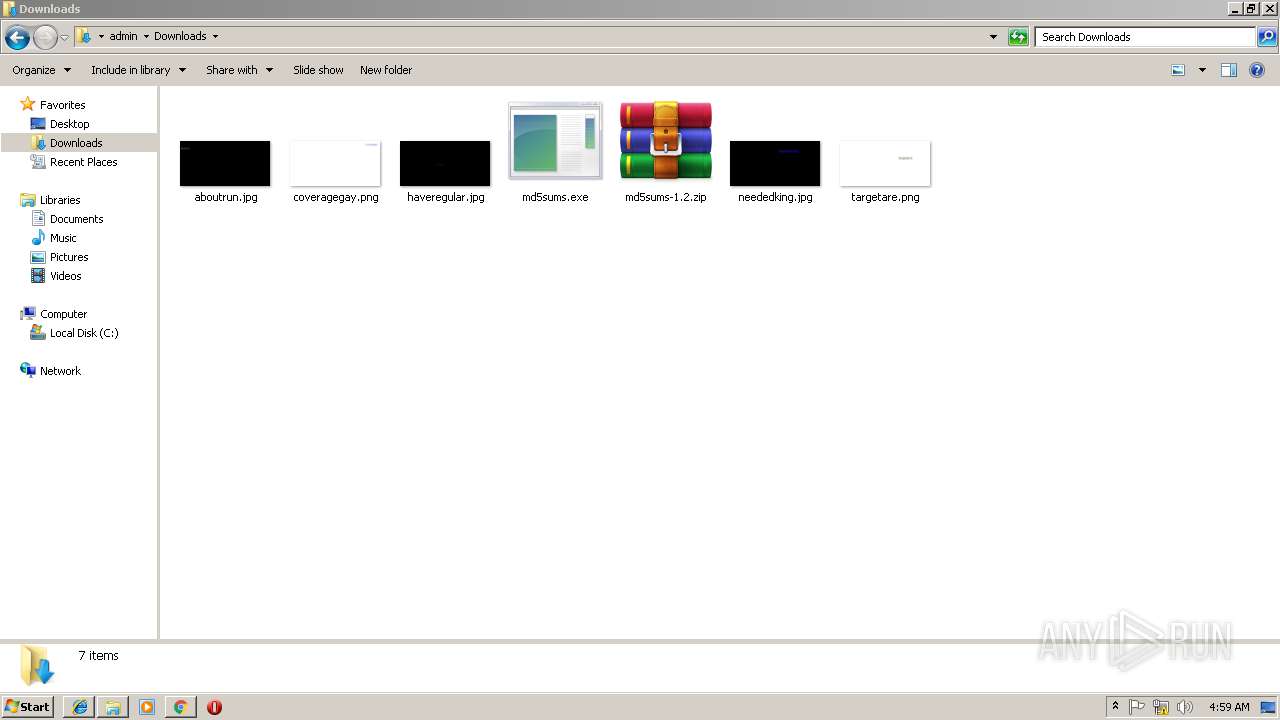Click the file name md5sums.exe

(x=555, y=197)
